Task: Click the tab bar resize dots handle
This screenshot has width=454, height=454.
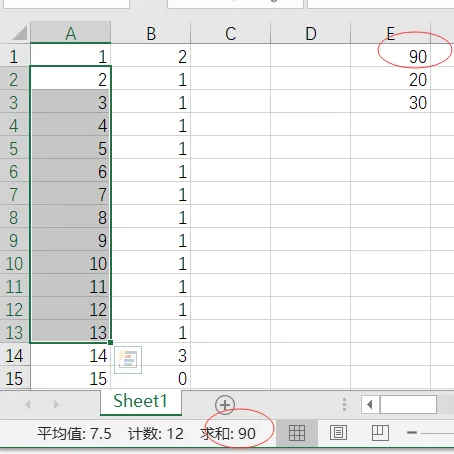Action: point(344,404)
